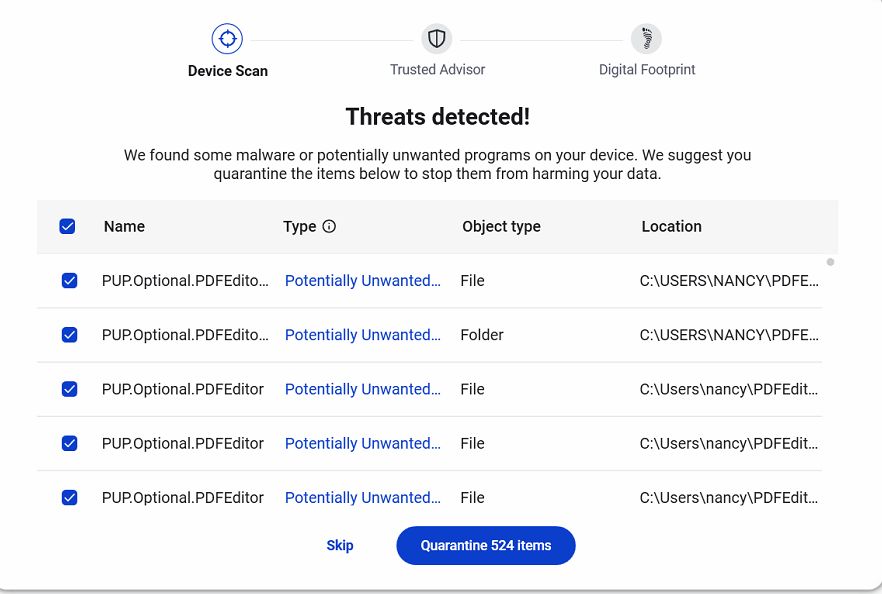882x594 pixels.
Task: Click the Name column header
Action: (124, 227)
